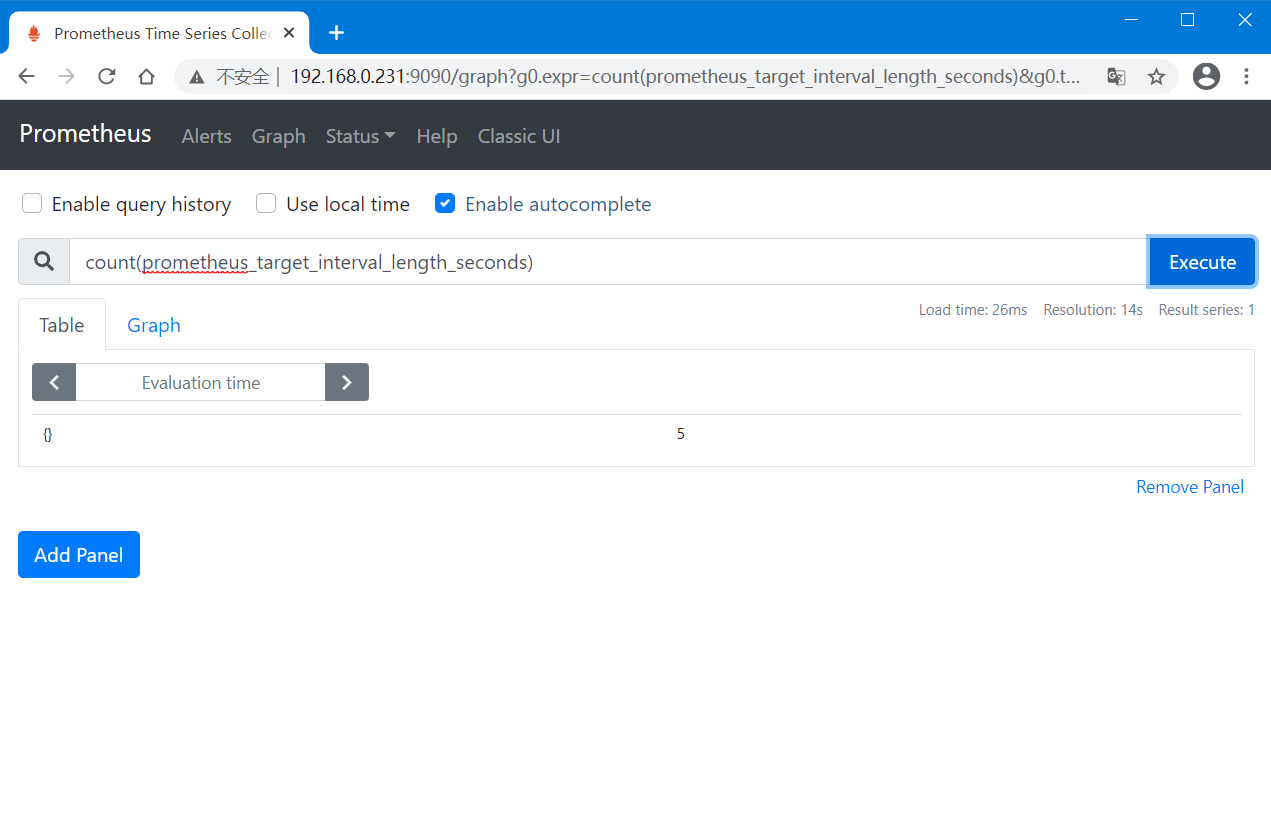
Task: Open the Alerts page
Action: (x=207, y=136)
